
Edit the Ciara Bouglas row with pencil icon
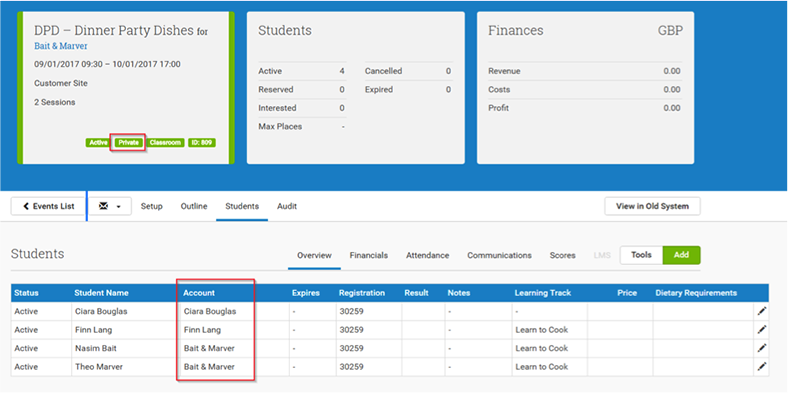(762, 311)
